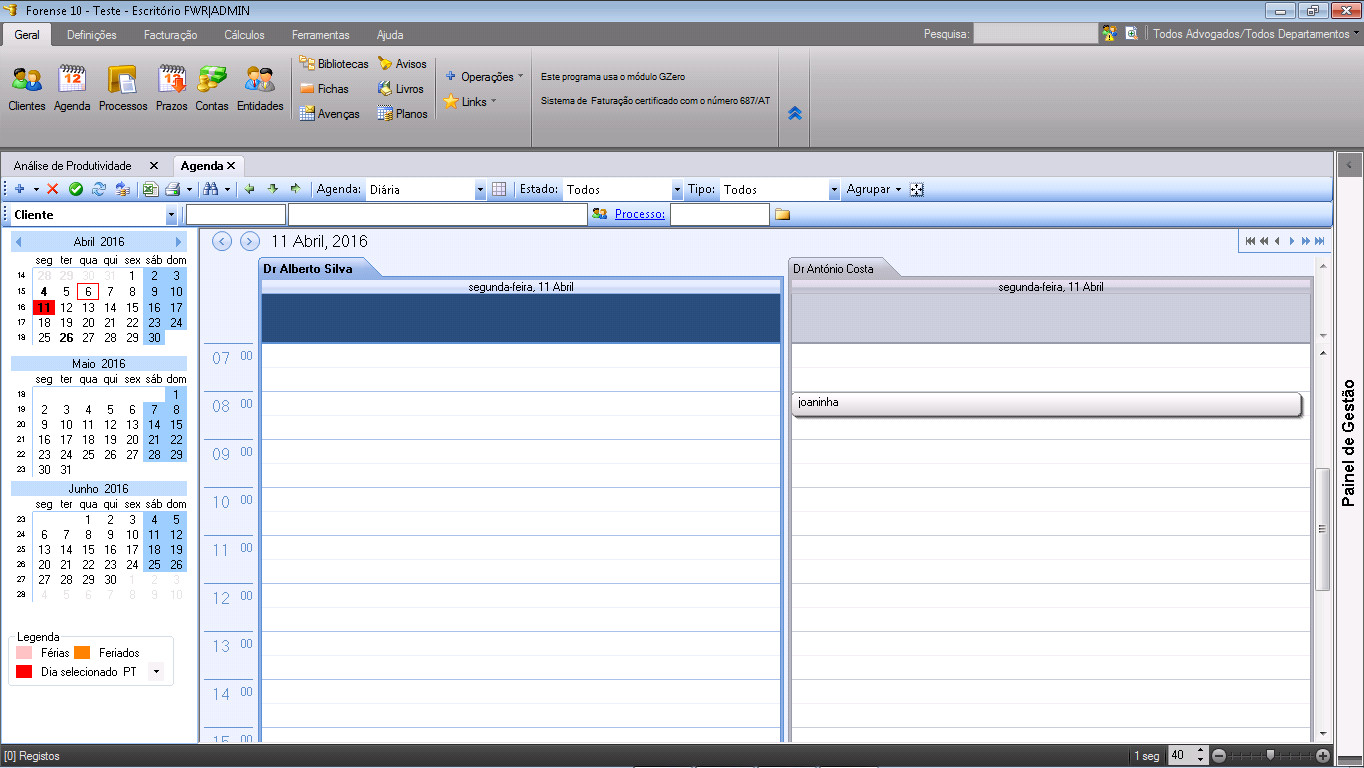Expand the Agrupar menu
This screenshot has width=1364, height=768.
[874, 189]
